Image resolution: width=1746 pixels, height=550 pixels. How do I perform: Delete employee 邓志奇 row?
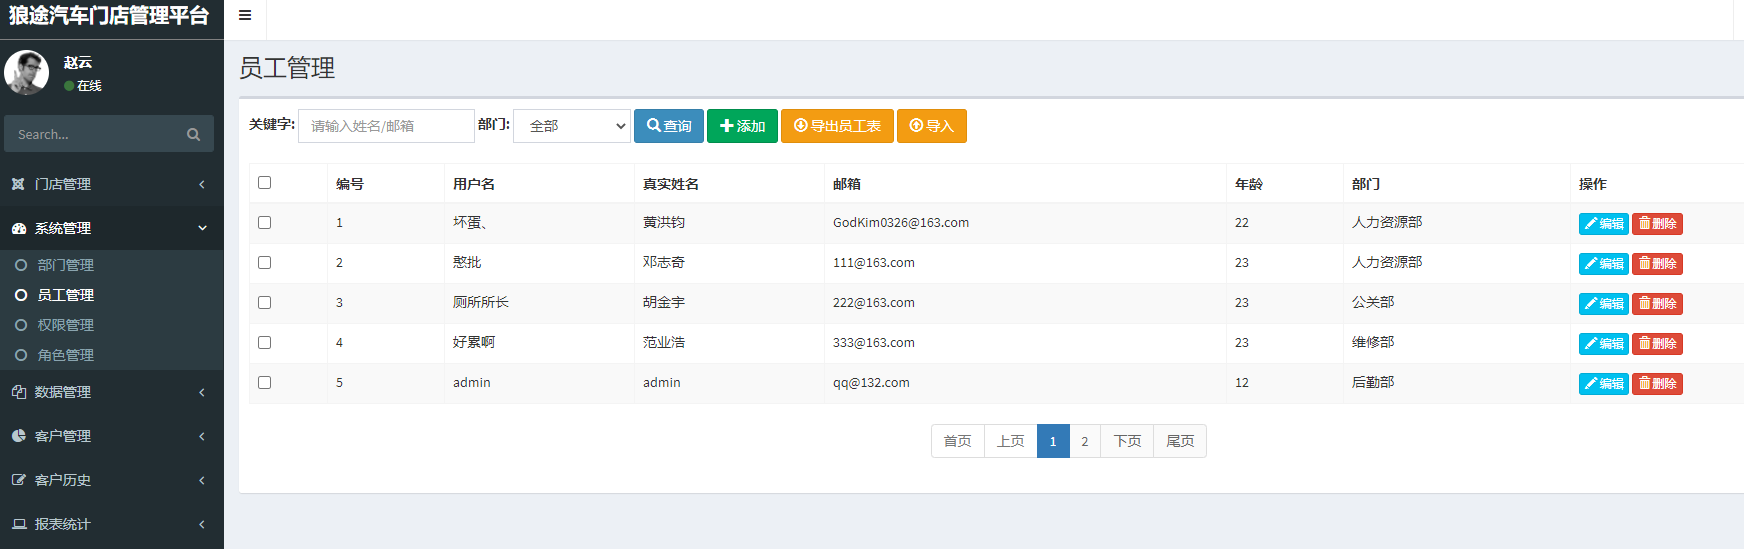(1657, 264)
